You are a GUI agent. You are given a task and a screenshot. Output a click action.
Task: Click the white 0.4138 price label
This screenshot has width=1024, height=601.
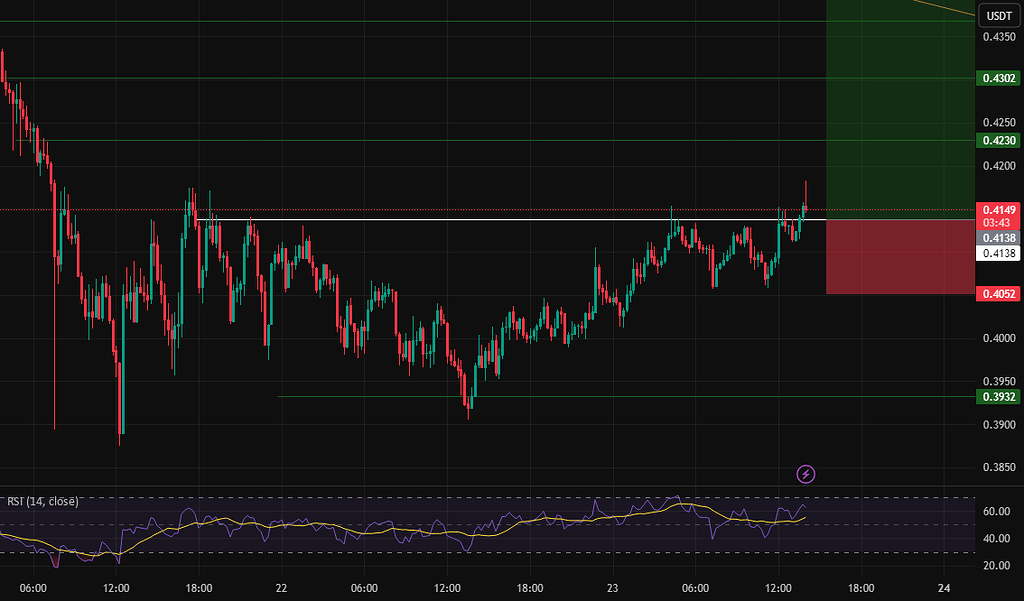coord(999,253)
